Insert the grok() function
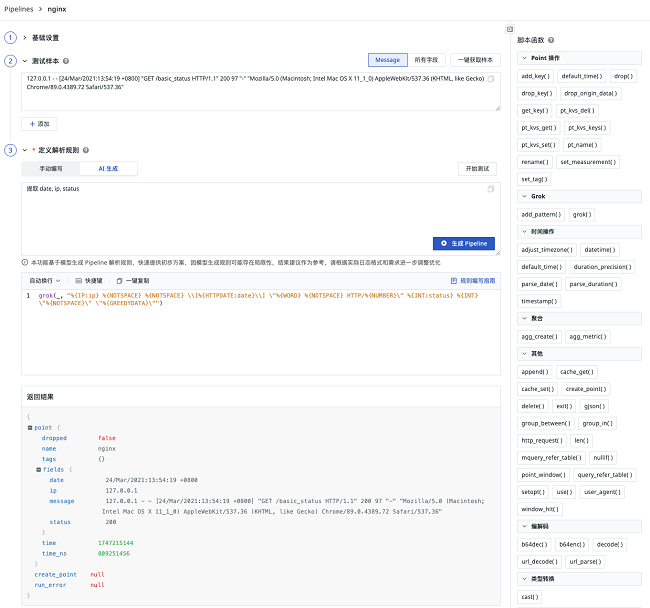Image resolution: width=650 pixels, height=608 pixels. [581, 214]
